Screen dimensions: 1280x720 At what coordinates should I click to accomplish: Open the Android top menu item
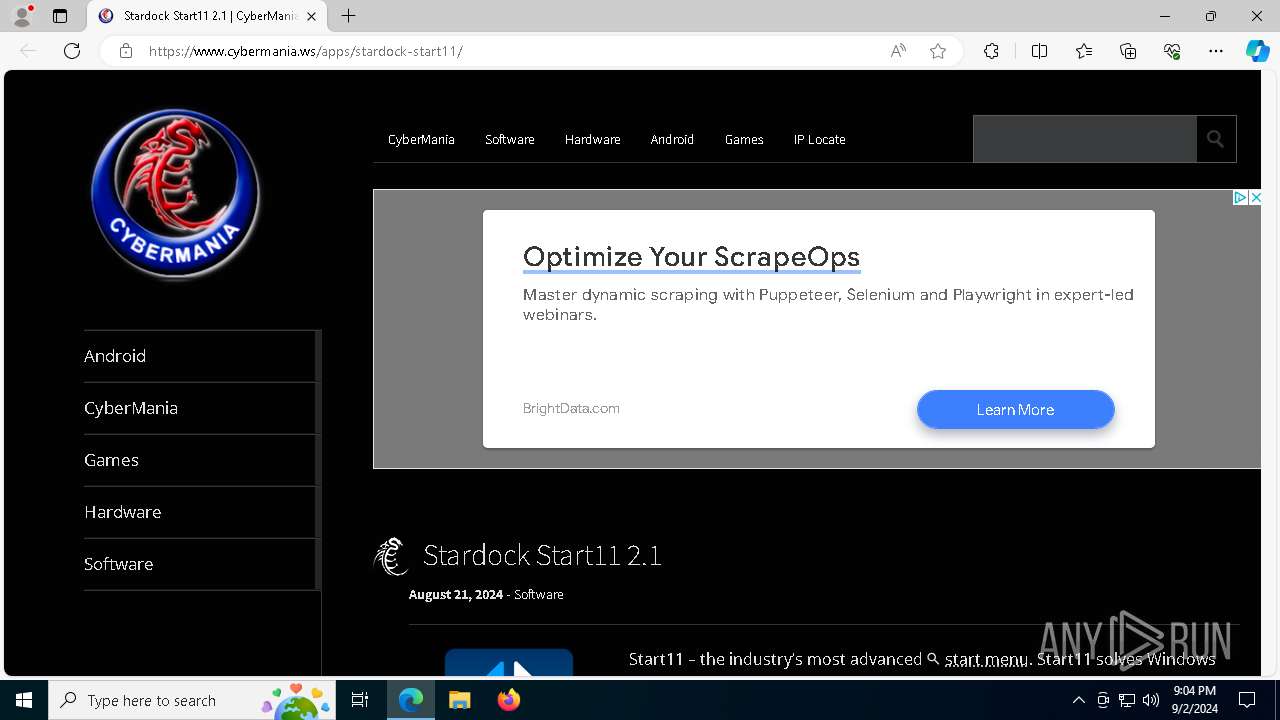(672, 140)
